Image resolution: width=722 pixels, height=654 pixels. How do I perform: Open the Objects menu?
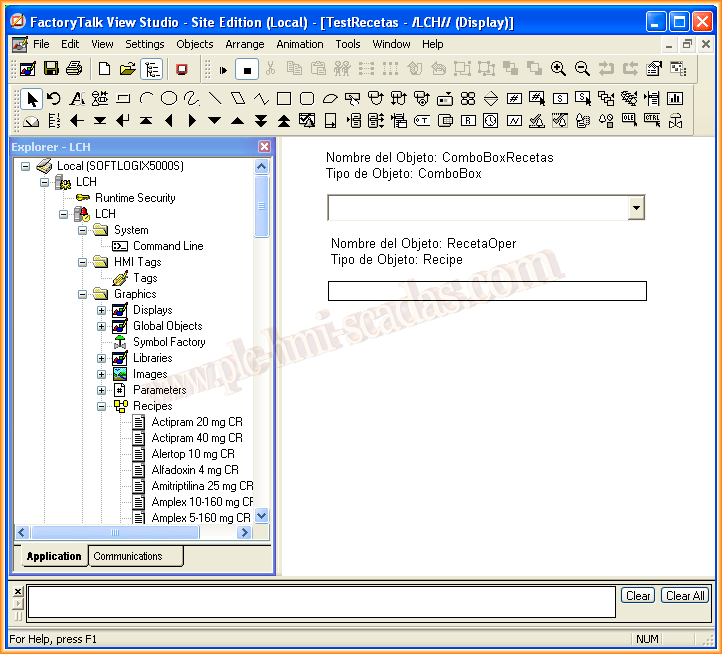pyautogui.click(x=194, y=44)
